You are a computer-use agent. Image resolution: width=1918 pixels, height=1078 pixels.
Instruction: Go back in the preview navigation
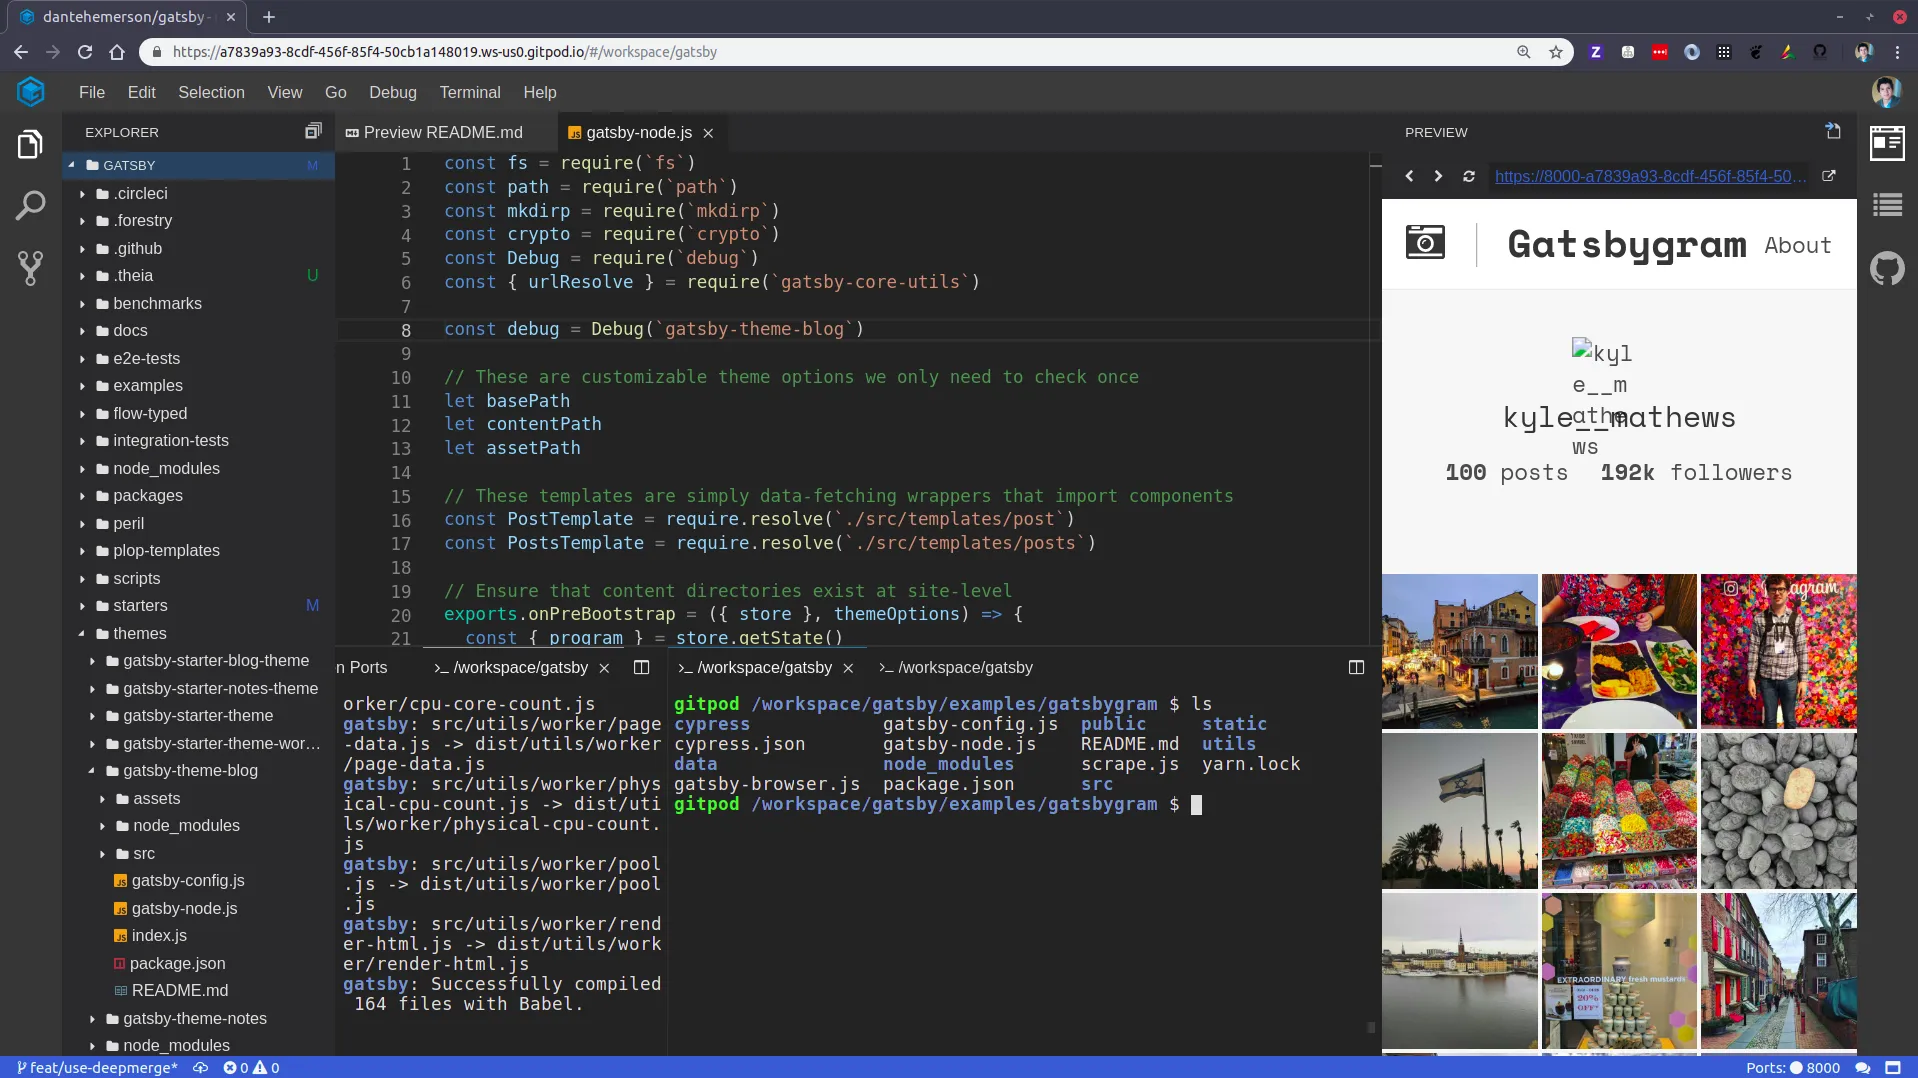pyautogui.click(x=1409, y=176)
